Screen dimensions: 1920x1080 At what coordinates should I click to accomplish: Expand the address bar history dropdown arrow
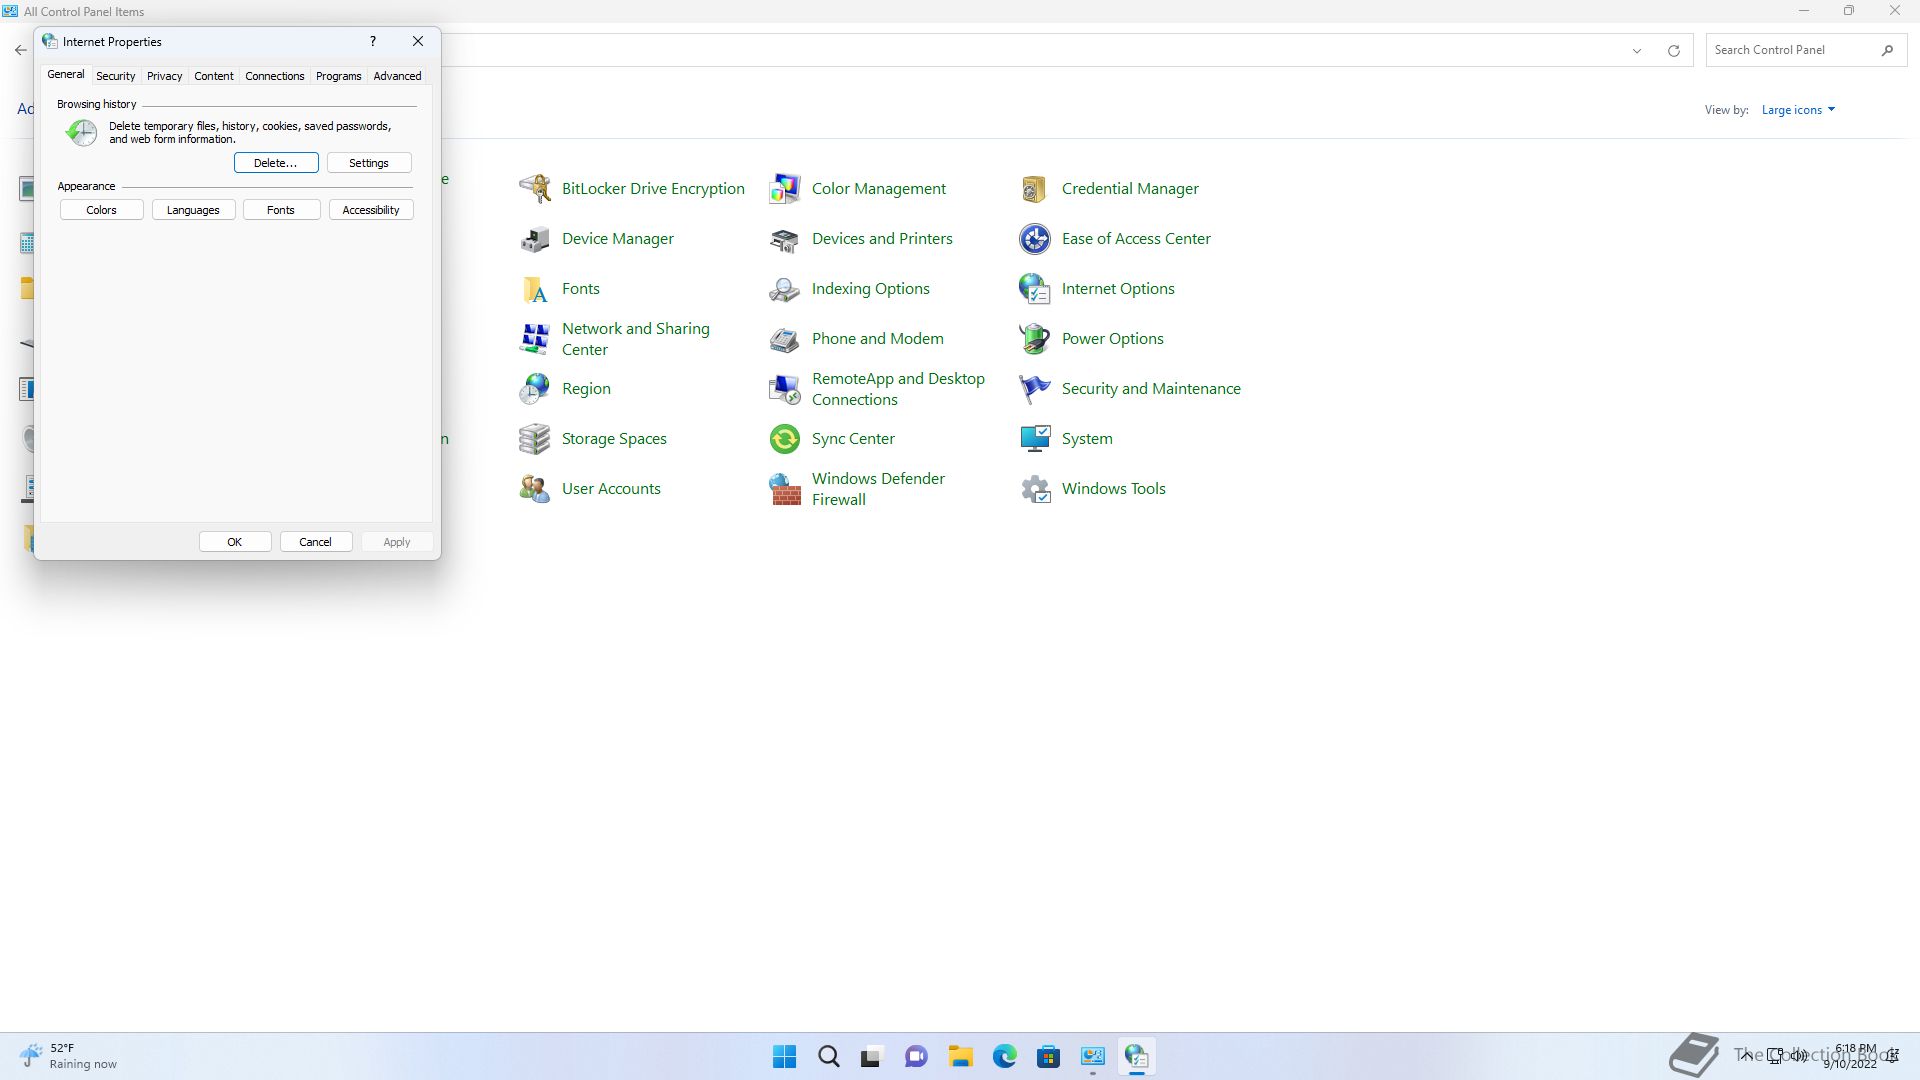click(x=1637, y=50)
